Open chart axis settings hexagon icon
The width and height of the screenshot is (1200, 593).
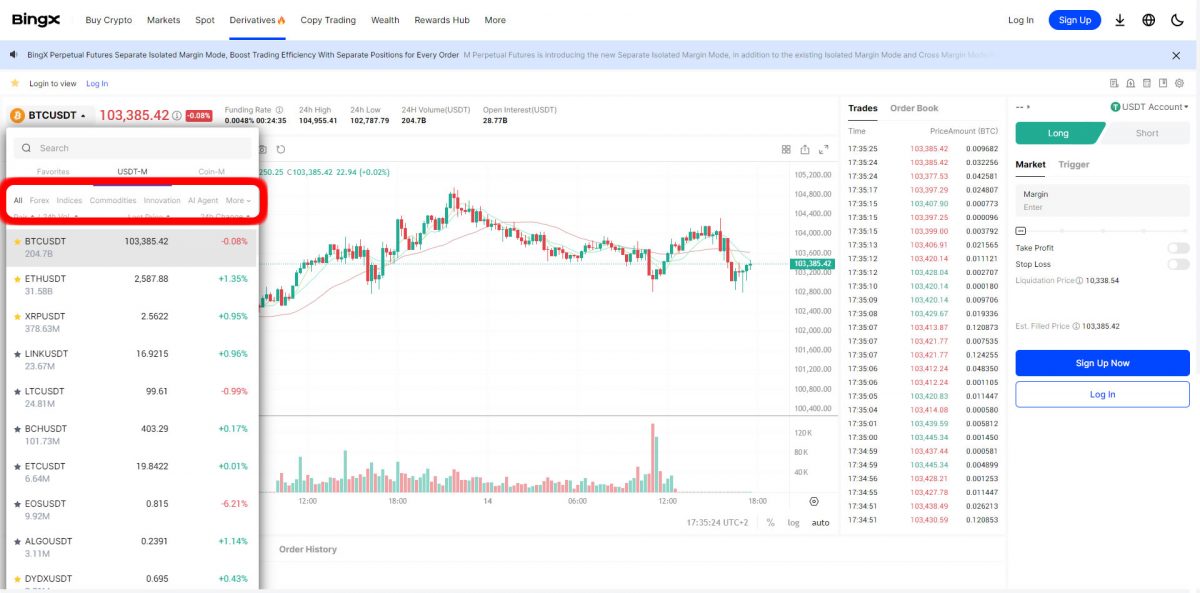point(814,501)
